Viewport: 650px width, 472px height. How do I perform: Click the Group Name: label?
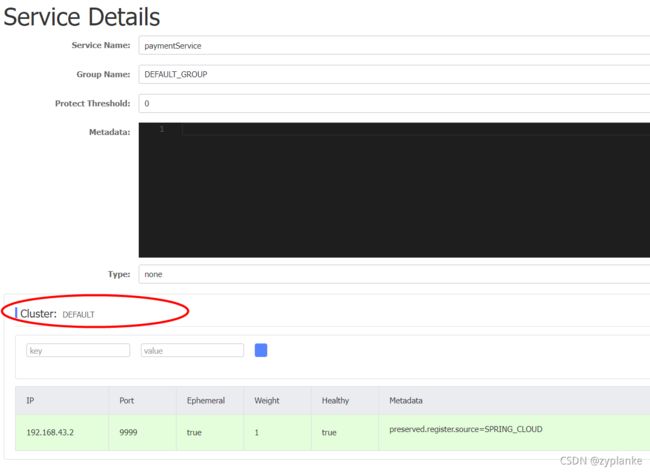click(103, 74)
